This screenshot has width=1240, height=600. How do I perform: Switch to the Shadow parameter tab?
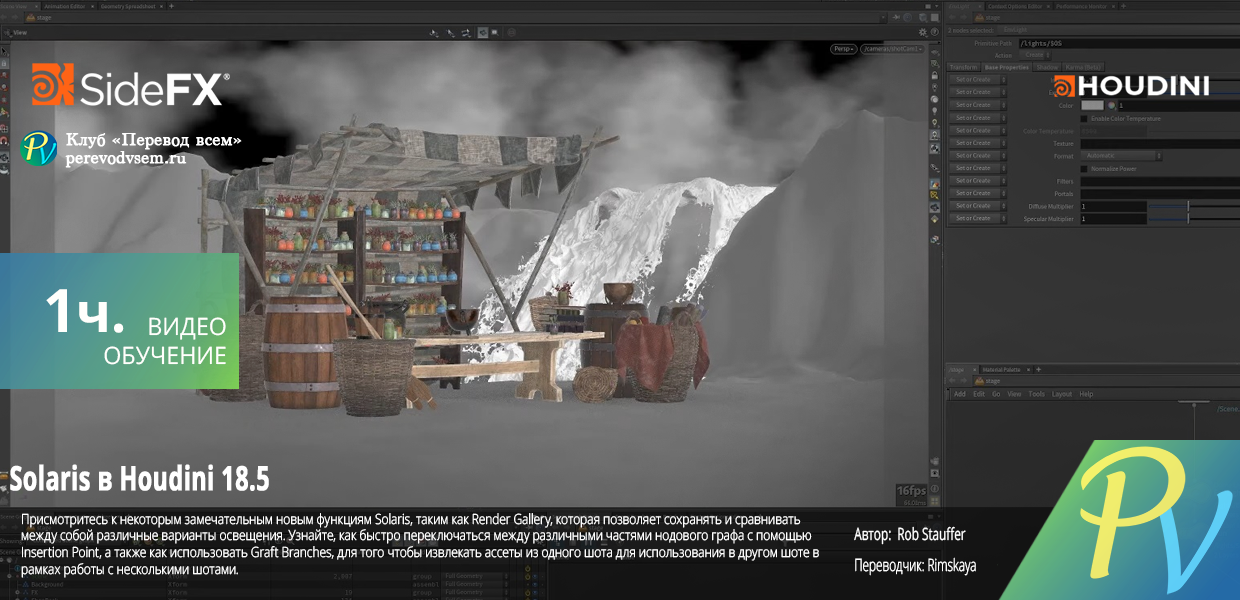[1047, 67]
